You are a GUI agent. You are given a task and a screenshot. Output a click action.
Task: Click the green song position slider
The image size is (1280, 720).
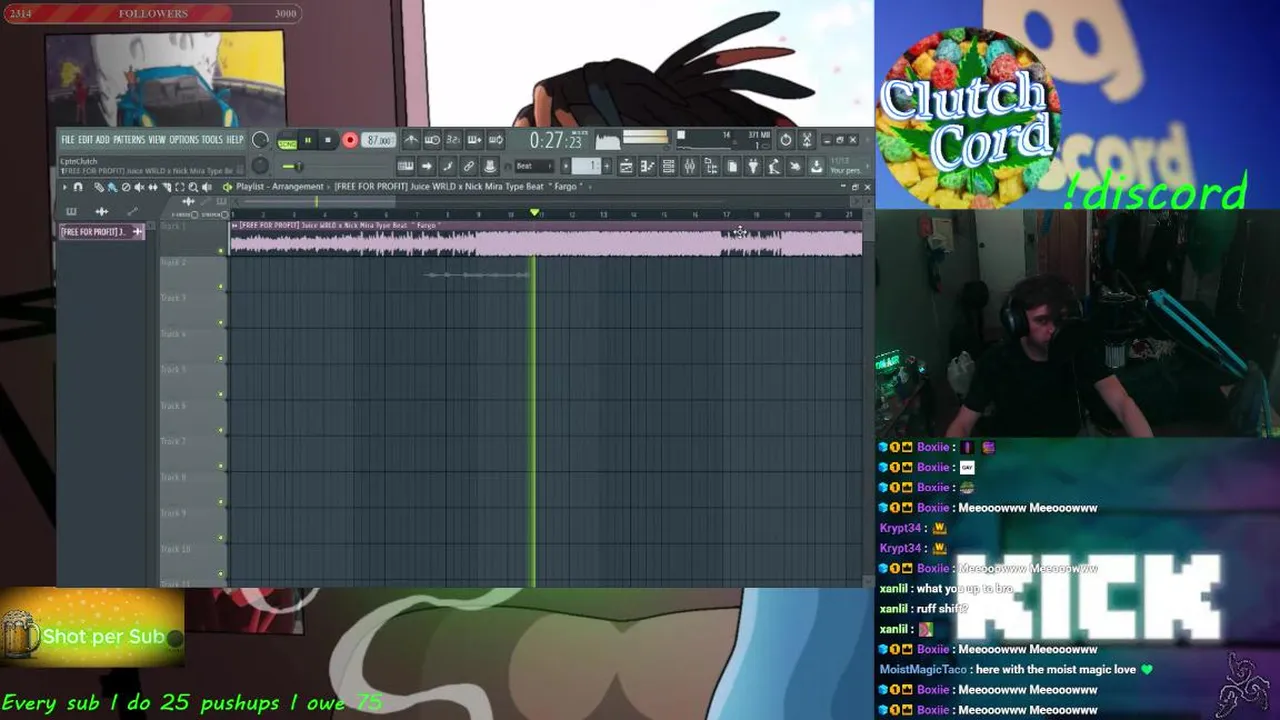pos(293,166)
